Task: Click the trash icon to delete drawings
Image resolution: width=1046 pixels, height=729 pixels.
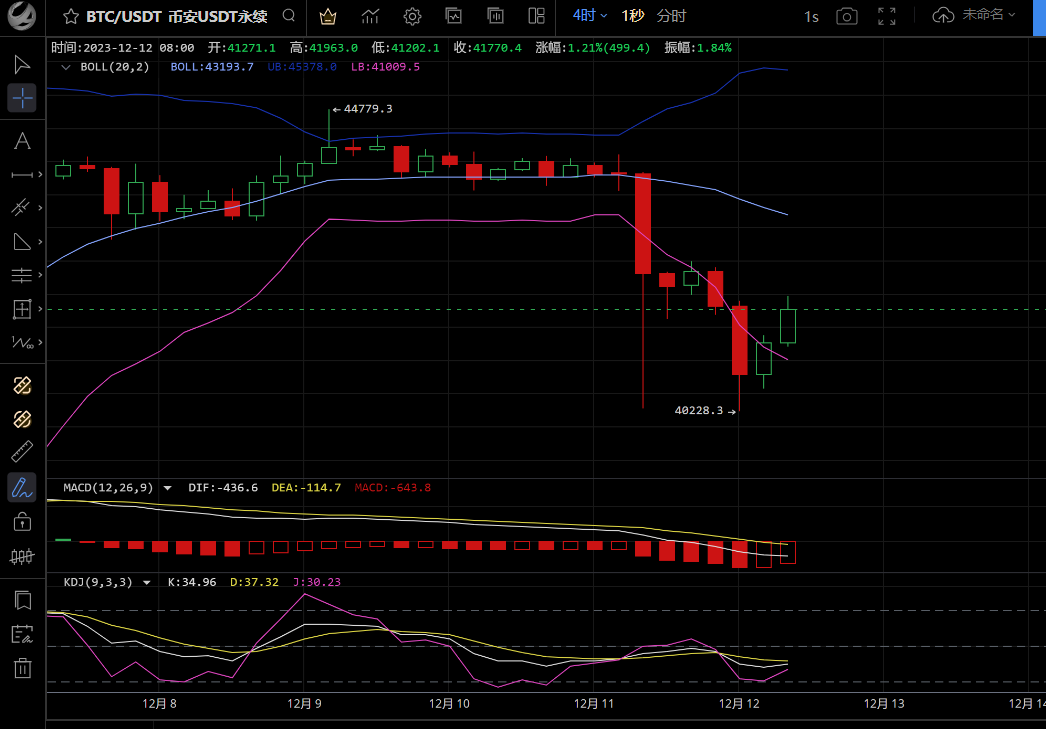Action: pyautogui.click(x=22, y=668)
